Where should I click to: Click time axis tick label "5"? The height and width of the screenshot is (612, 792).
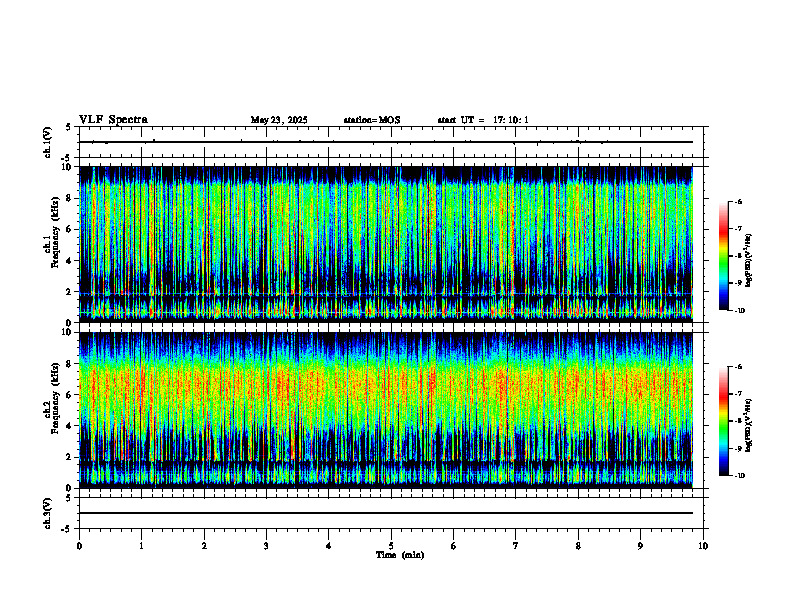(x=391, y=546)
